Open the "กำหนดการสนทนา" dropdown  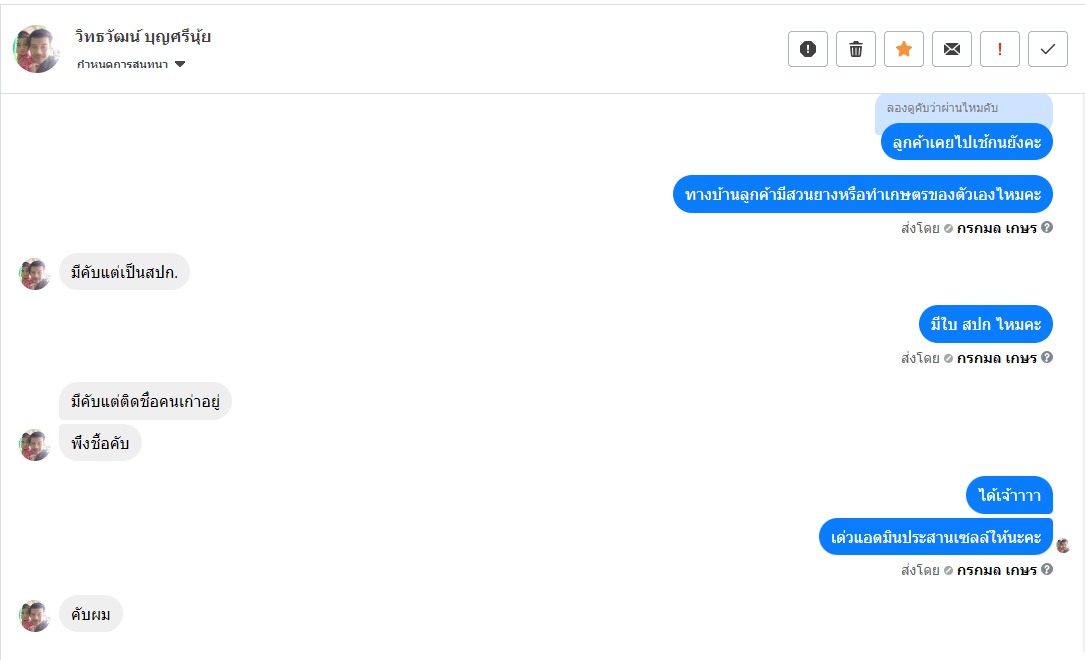click(x=123, y=65)
